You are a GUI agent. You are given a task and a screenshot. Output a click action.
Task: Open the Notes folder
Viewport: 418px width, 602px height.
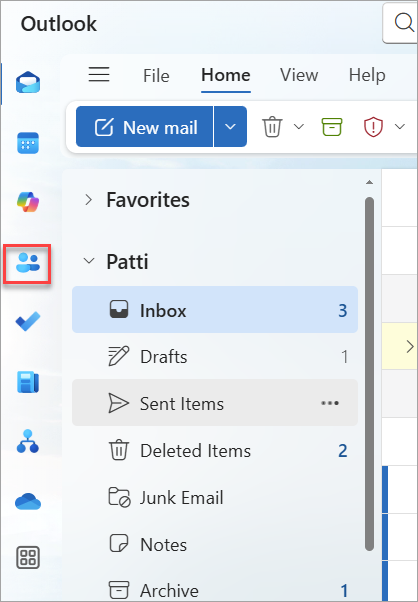pyautogui.click(x=215, y=544)
